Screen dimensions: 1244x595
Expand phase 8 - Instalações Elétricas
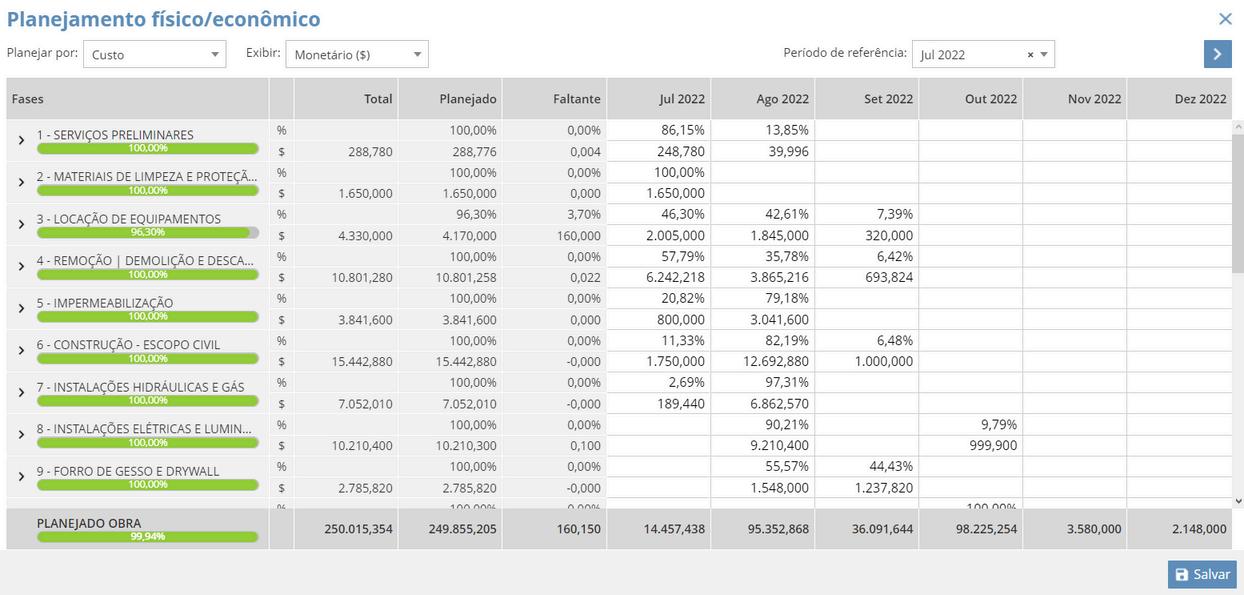pyautogui.click(x=21, y=435)
